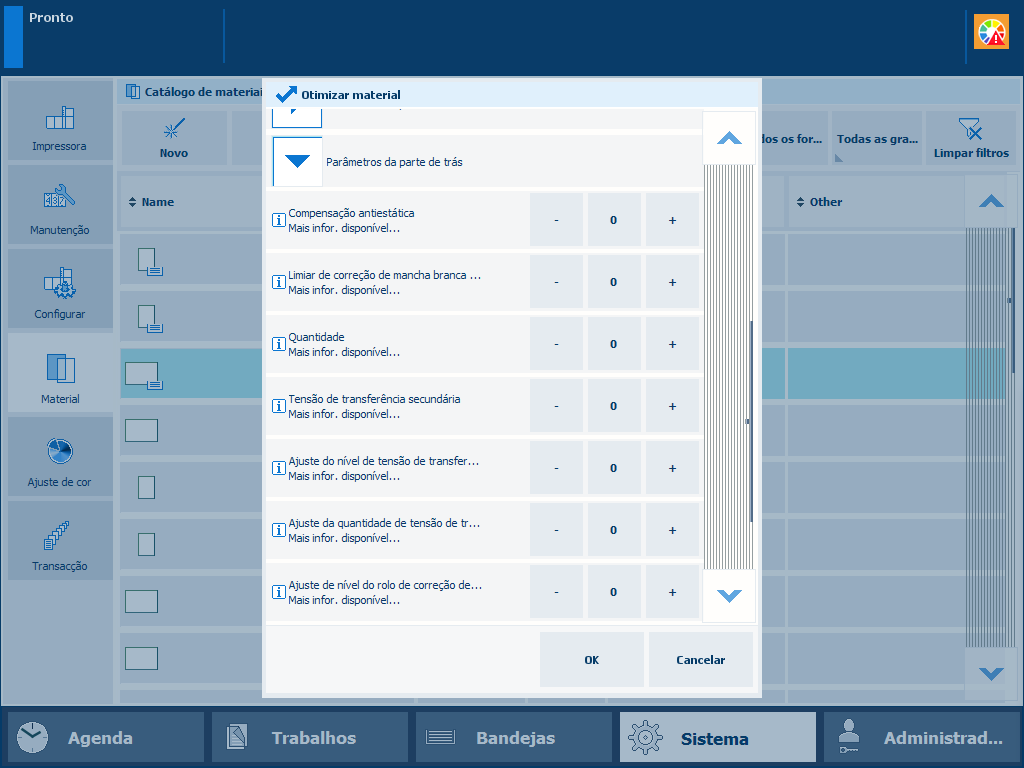Open the Impressora sidebar section
Screen dimensions: 1024x768
[60, 121]
